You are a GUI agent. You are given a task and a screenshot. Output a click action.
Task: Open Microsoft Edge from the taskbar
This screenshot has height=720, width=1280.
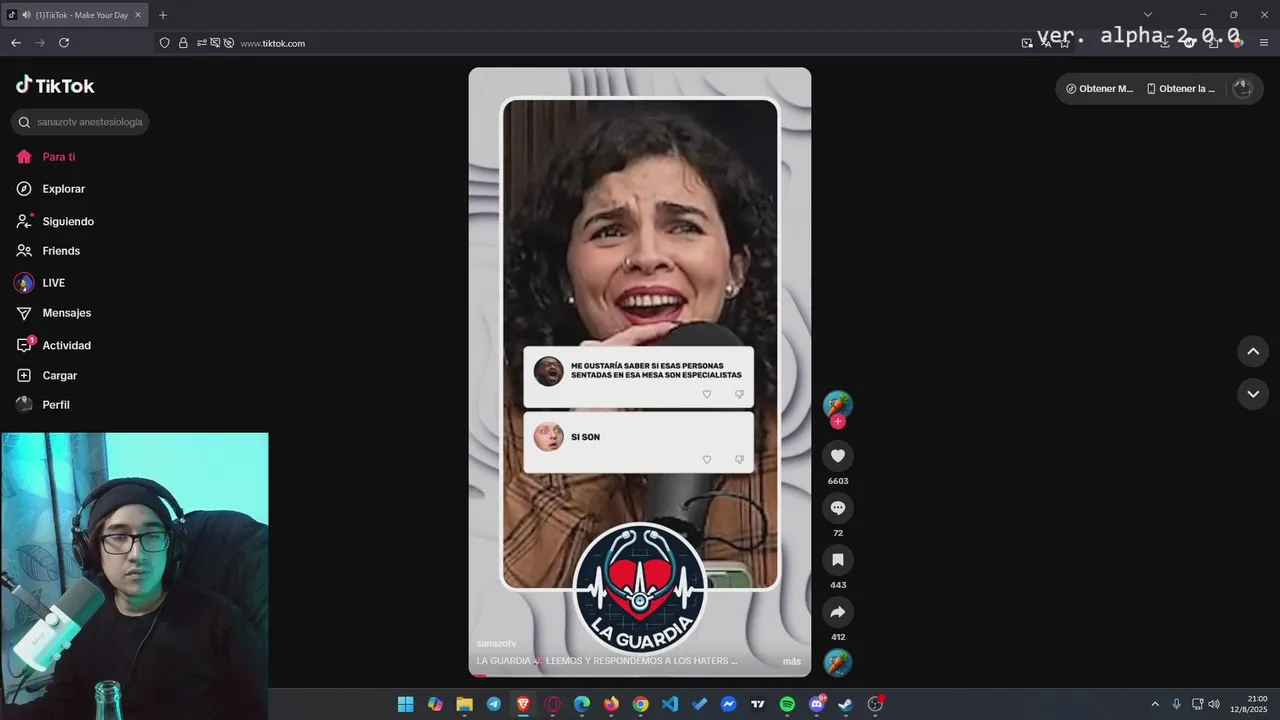click(x=582, y=704)
